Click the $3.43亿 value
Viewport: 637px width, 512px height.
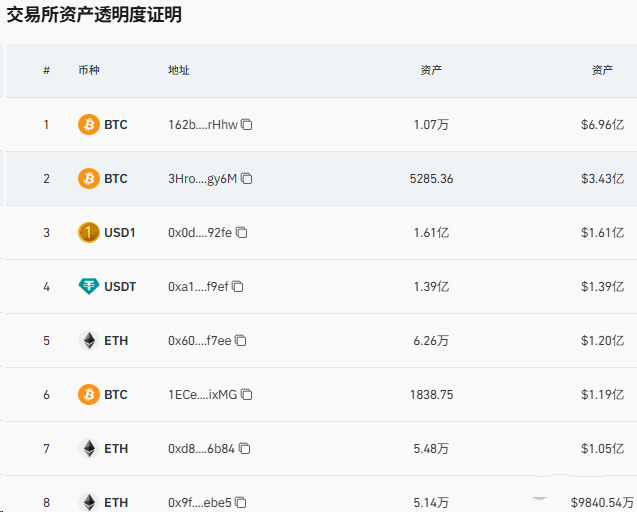point(602,178)
